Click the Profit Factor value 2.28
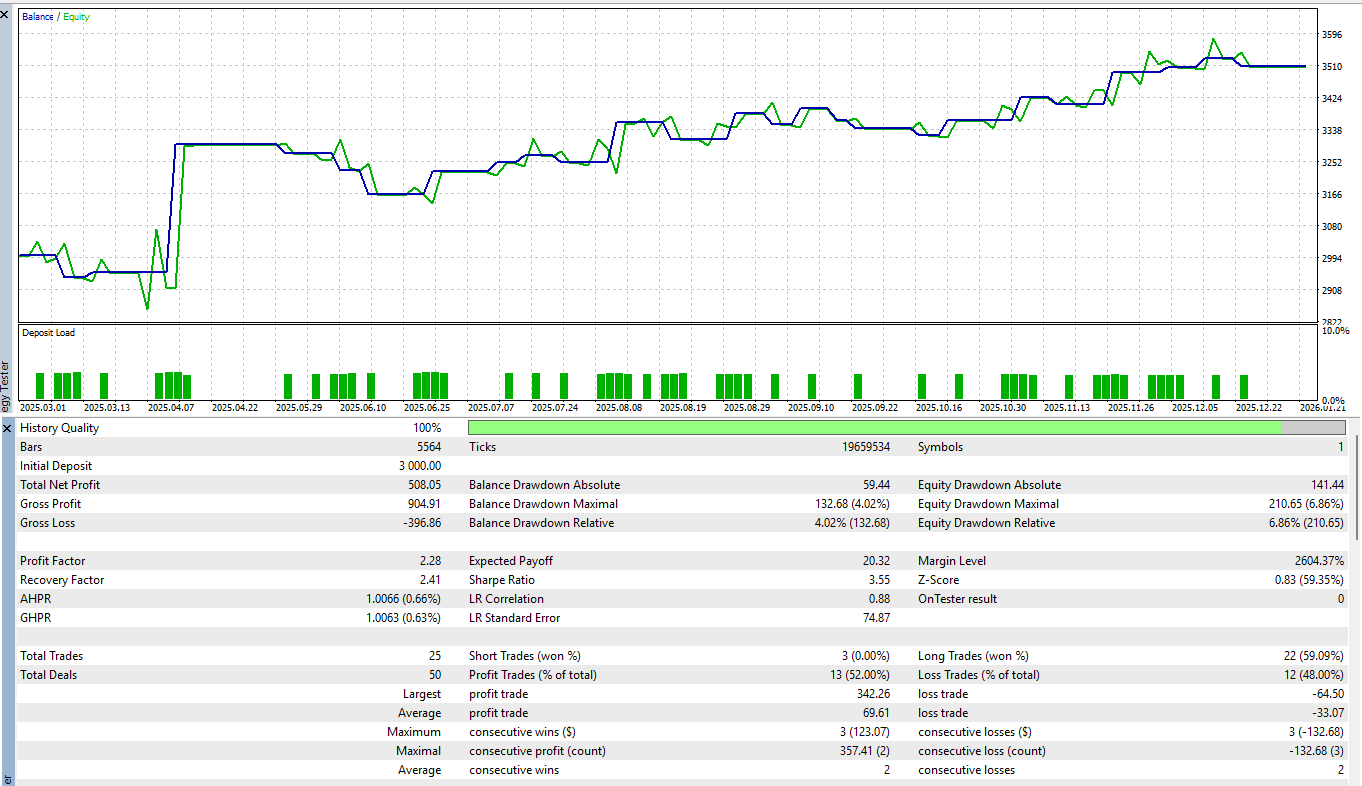This screenshot has width=1362, height=786. (432, 560)
